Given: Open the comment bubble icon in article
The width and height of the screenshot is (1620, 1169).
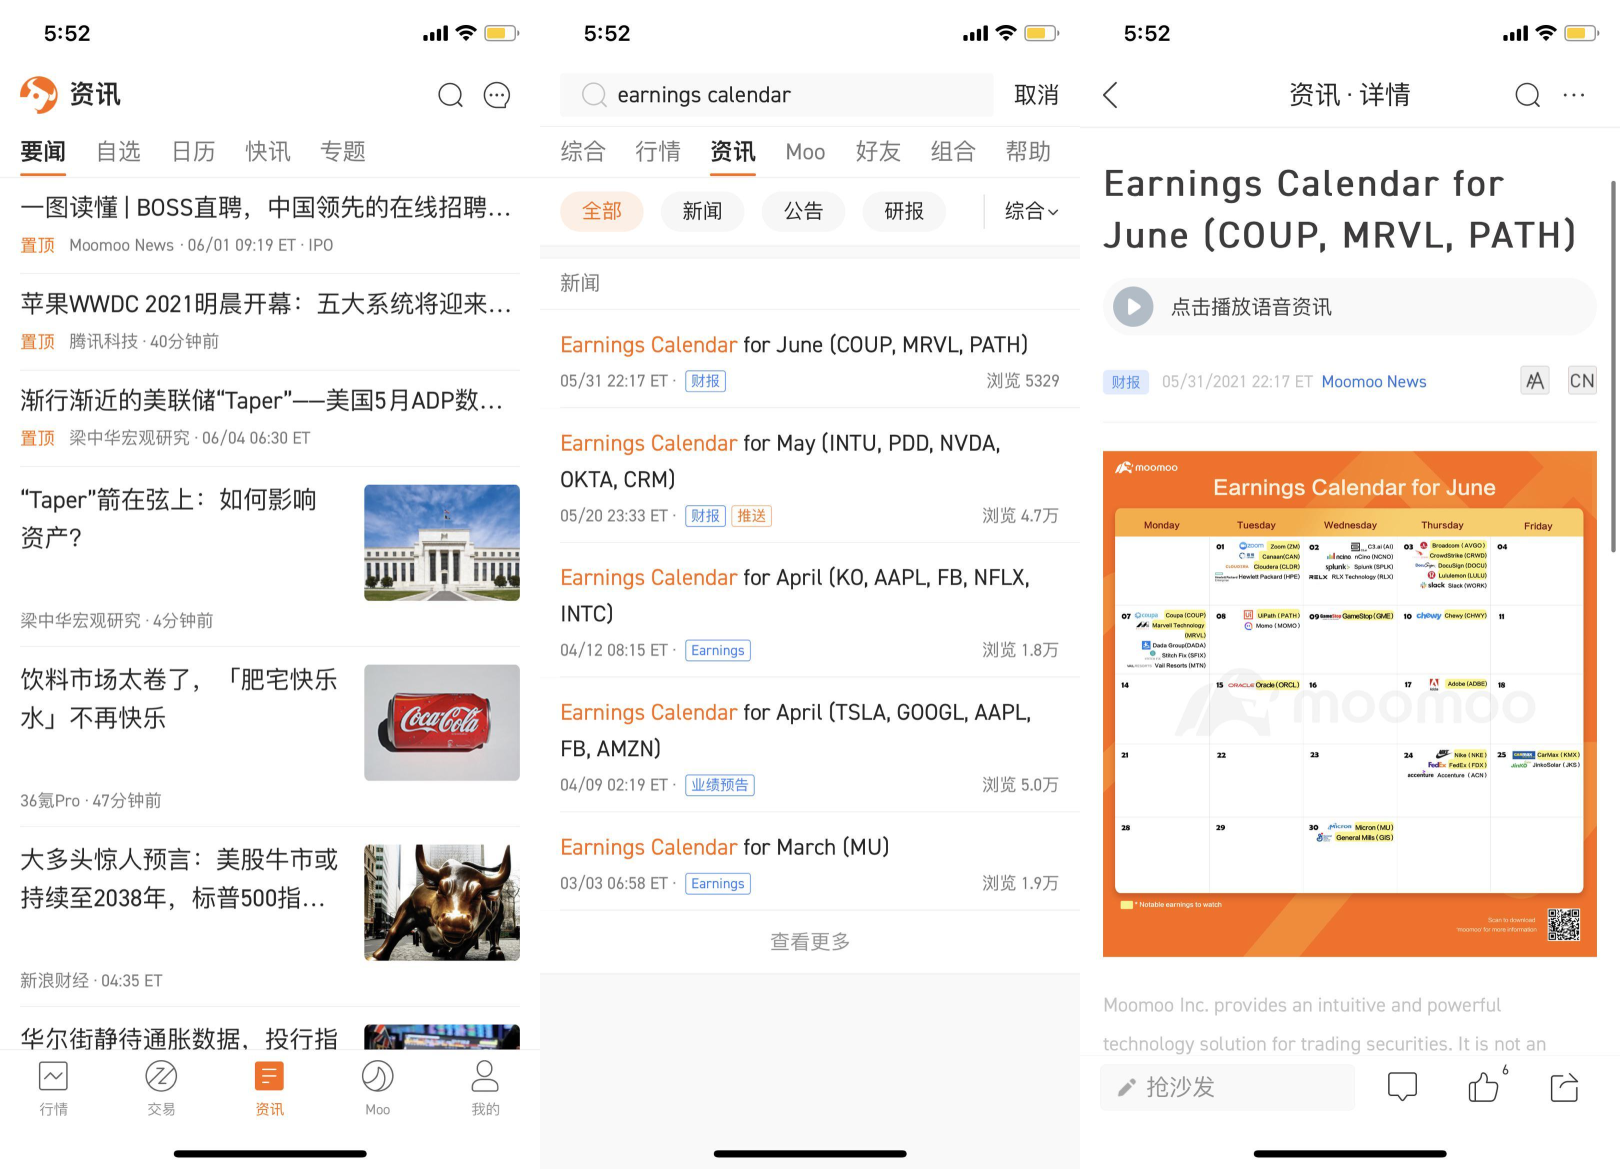Looking at the screenshot, I should click(x=1402, y=1087).
